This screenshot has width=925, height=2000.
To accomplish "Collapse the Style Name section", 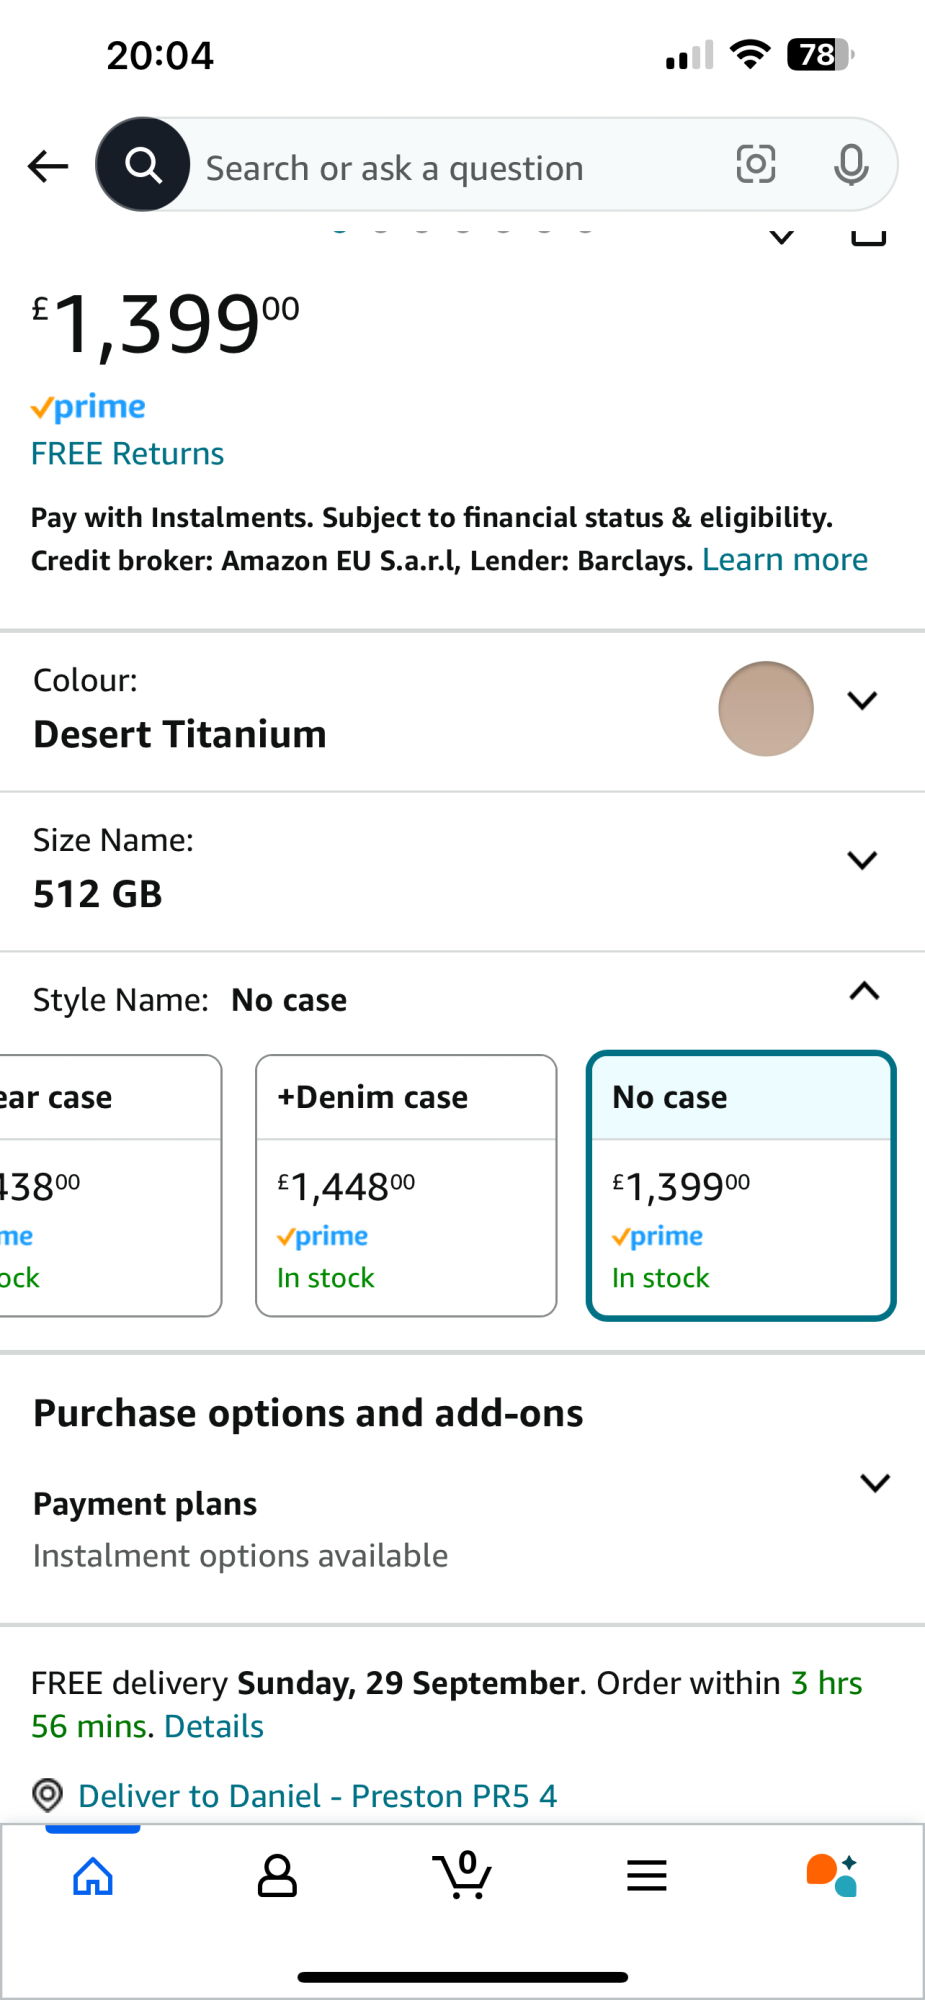I will tap(864, 992).
